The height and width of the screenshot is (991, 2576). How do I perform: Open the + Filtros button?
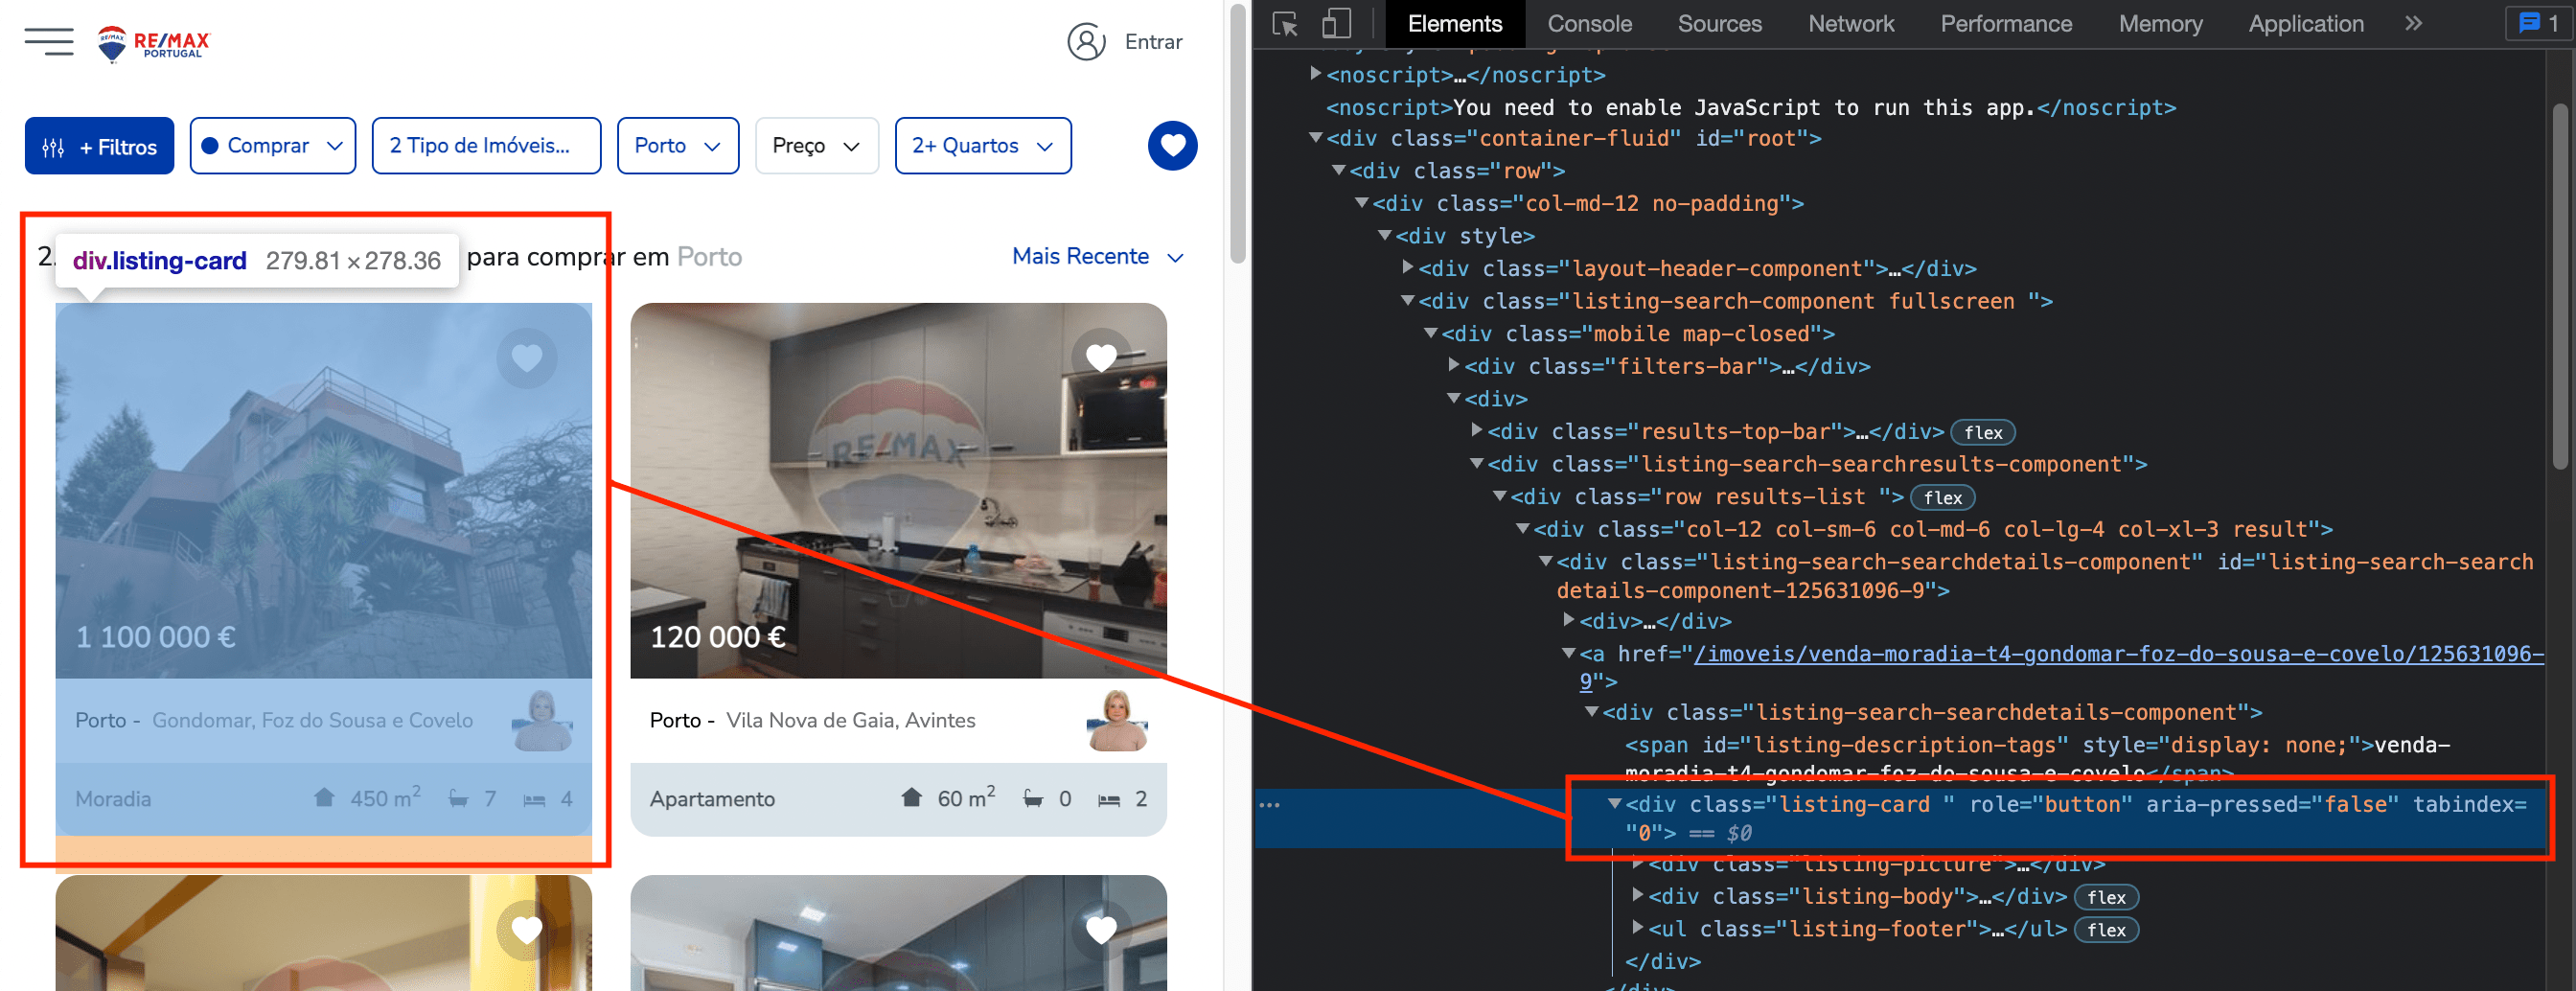[99, 146]
